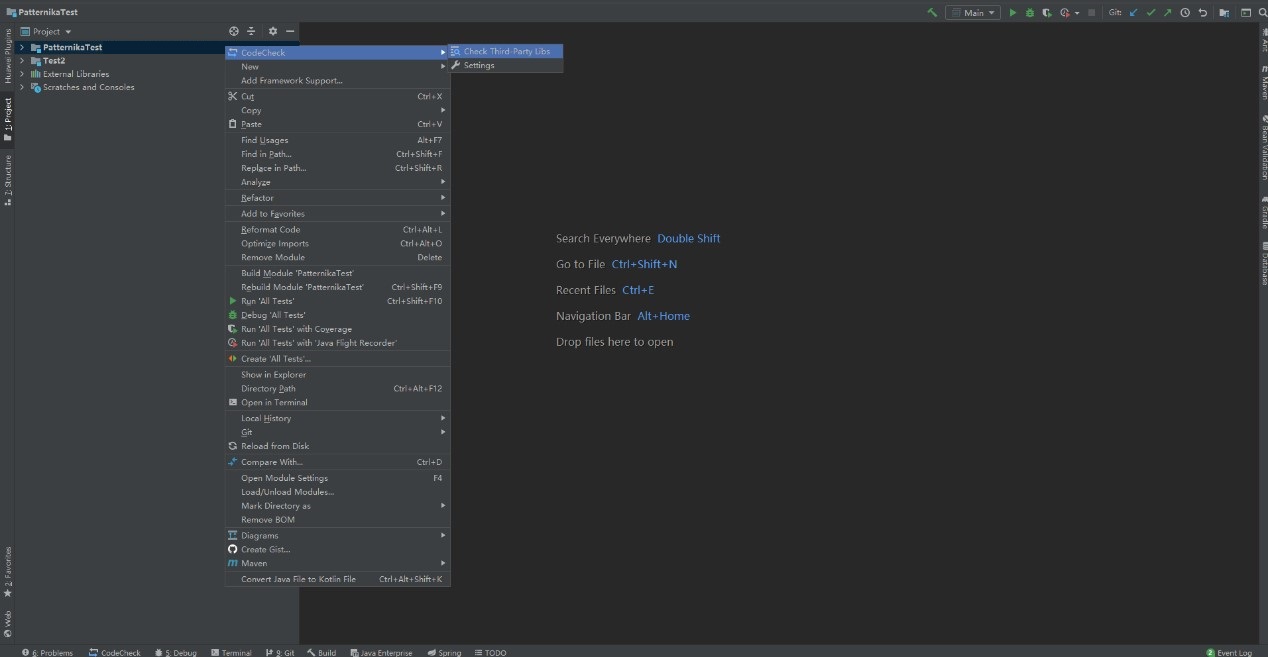Open the Spring tool window tab
Screen dimensions: 1268x657
pyautogui.click(x=444, y=653)
